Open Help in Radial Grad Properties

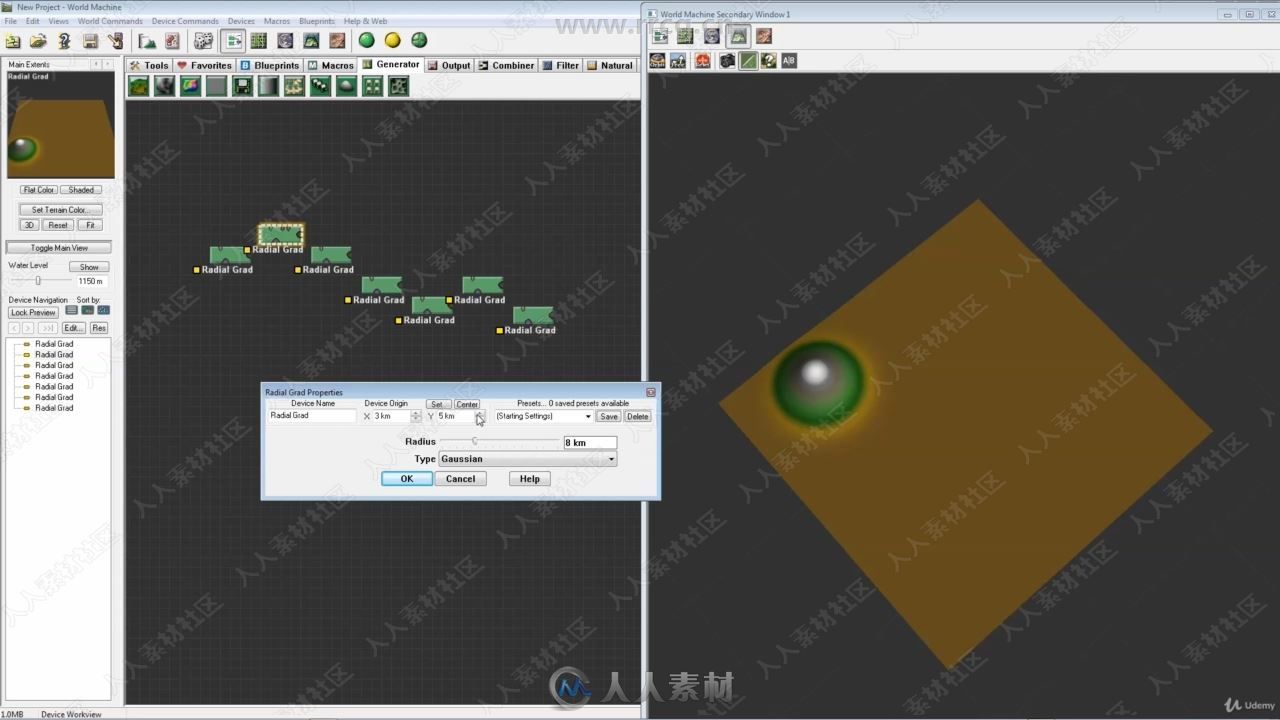(x=530, y=479)
